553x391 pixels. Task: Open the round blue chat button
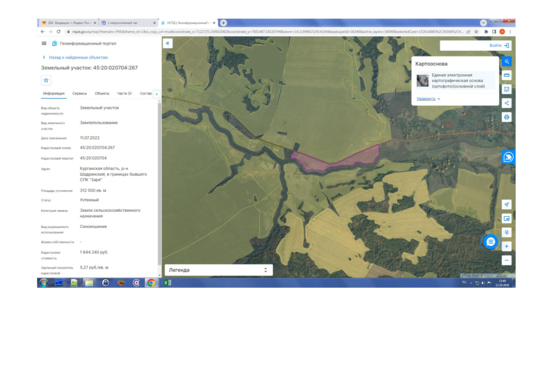490,242
